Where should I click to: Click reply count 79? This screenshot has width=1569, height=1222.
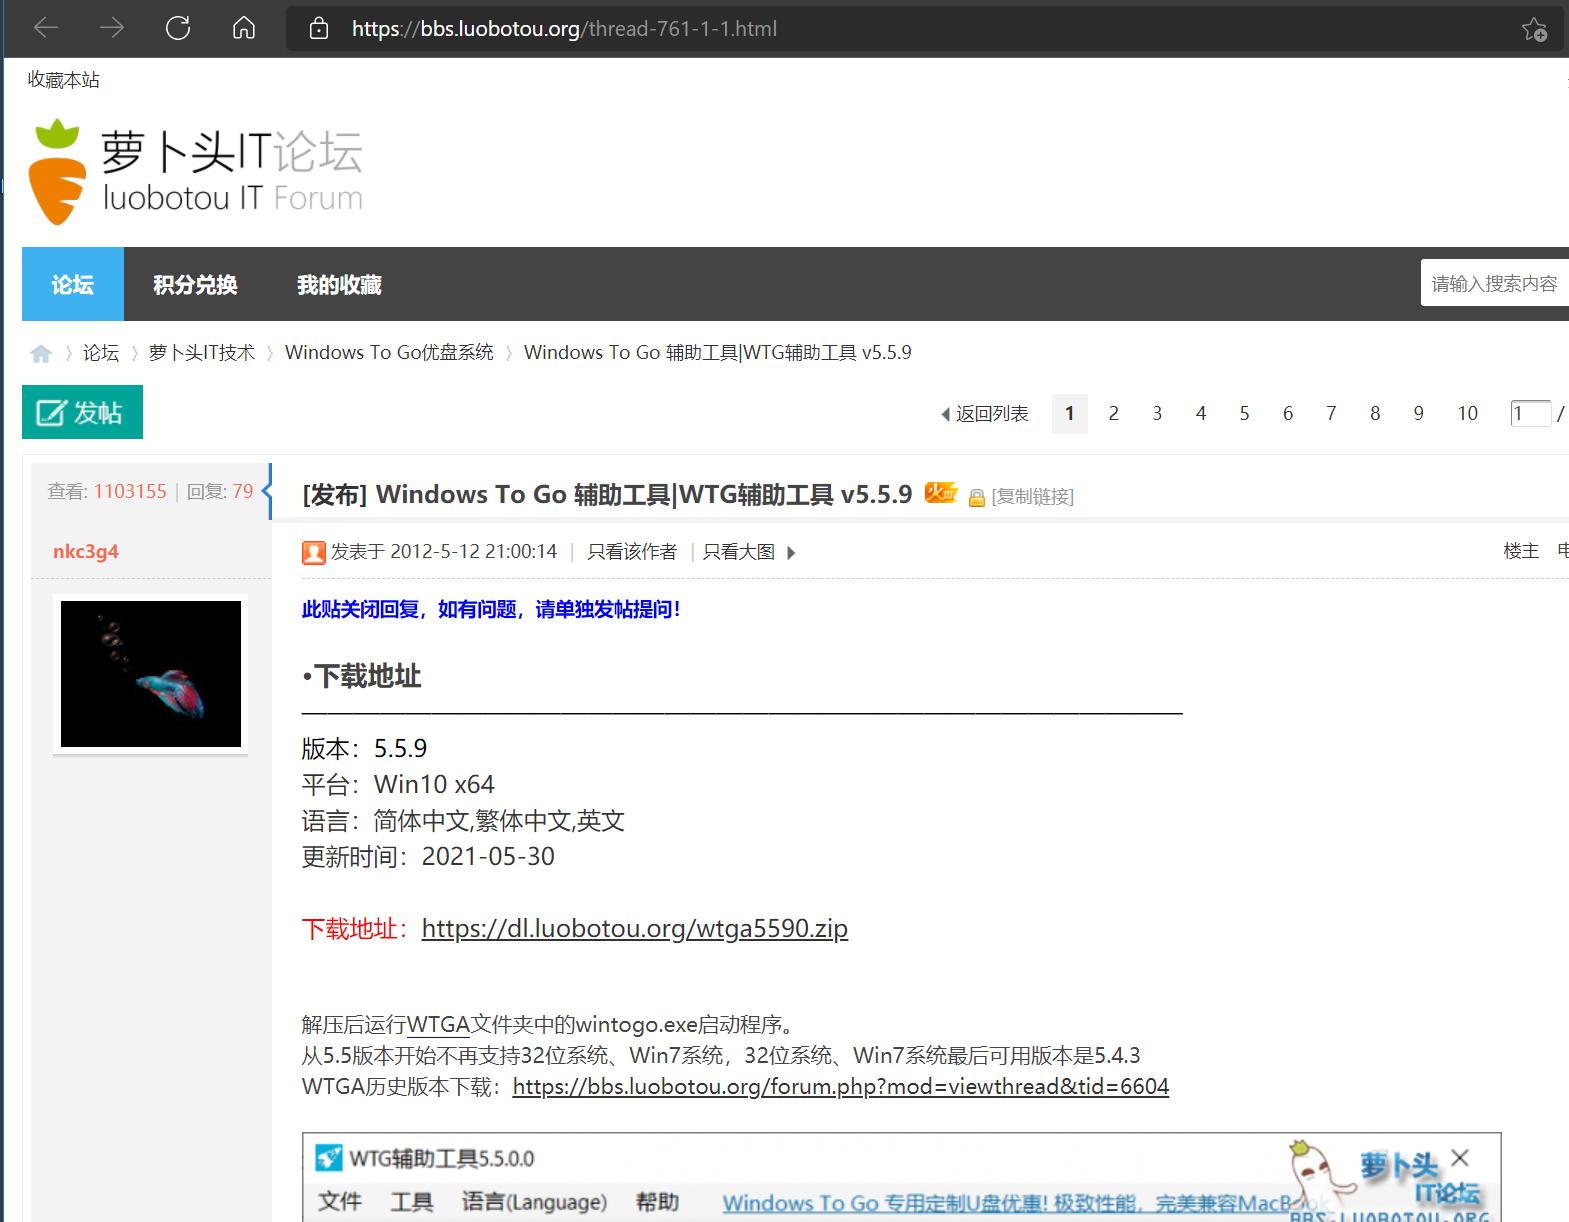(x=243, y=491)
